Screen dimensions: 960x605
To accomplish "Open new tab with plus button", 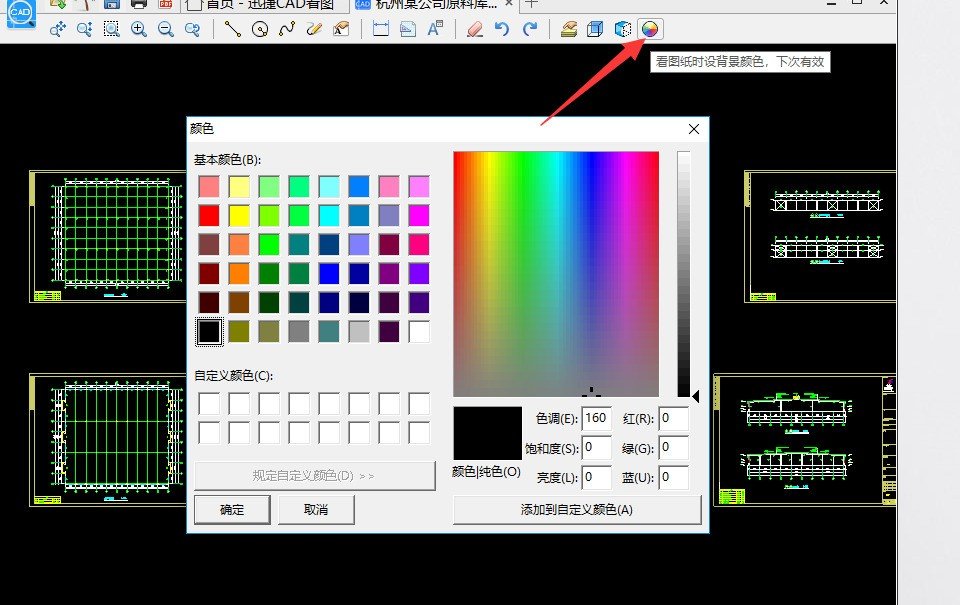I will tap(532, 5).
